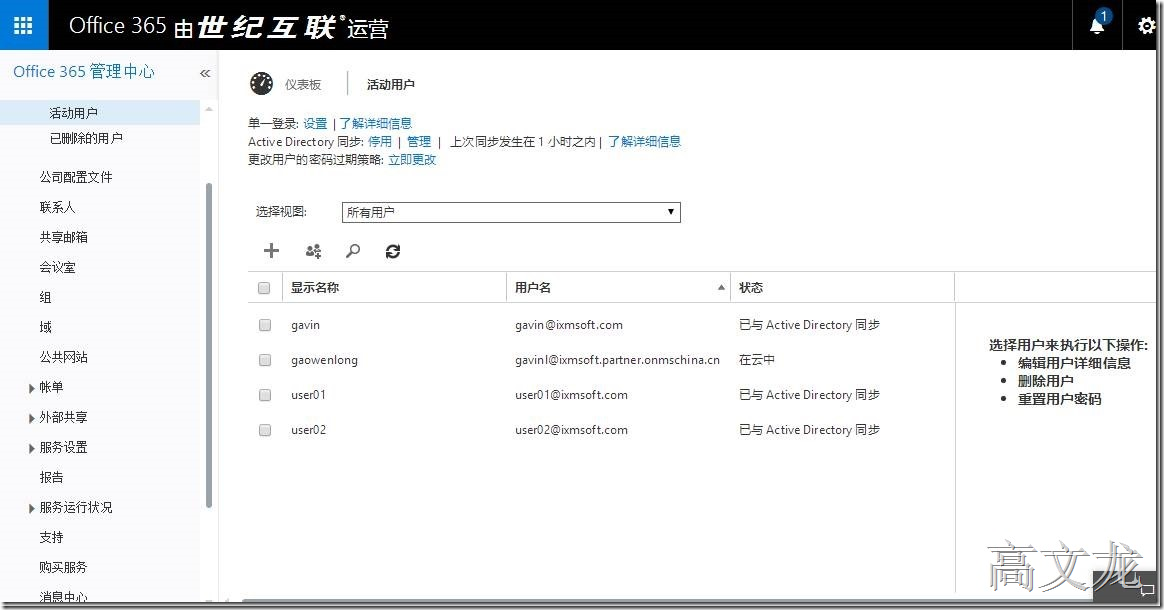Open 域 in the sidebar
1164x610 pixels.
45,327
